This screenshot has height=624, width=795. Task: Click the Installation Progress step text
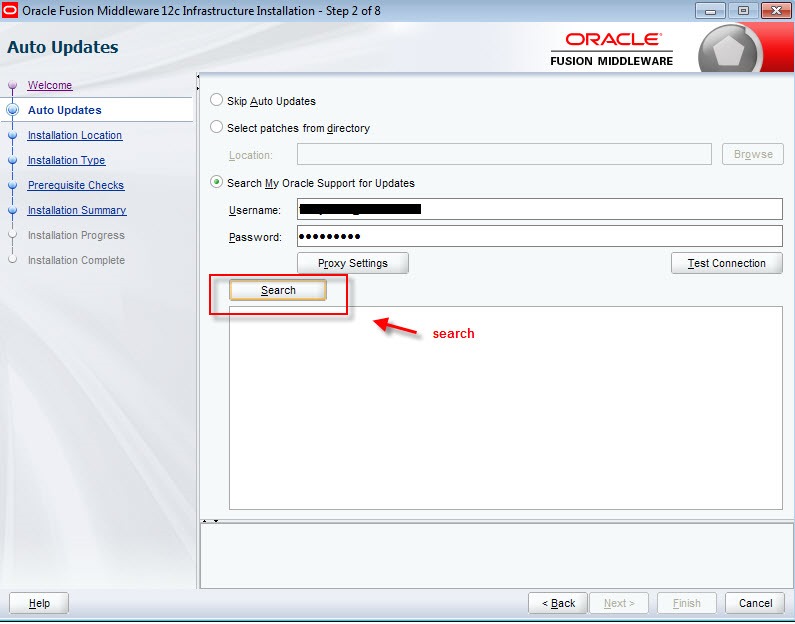pyautogui.click(x=76, y=235)
